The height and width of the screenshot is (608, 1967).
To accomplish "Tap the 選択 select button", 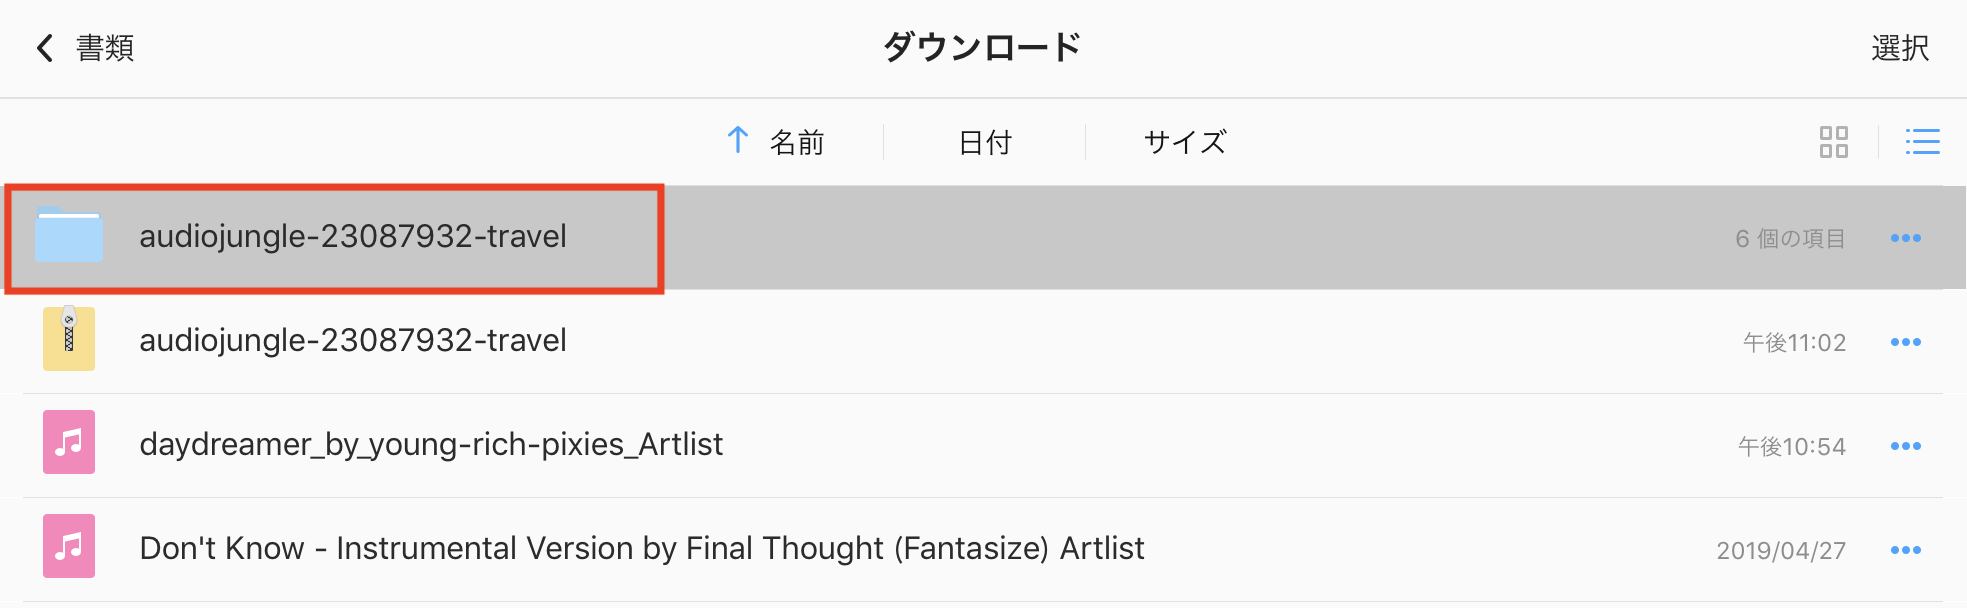I will 1899,48.
